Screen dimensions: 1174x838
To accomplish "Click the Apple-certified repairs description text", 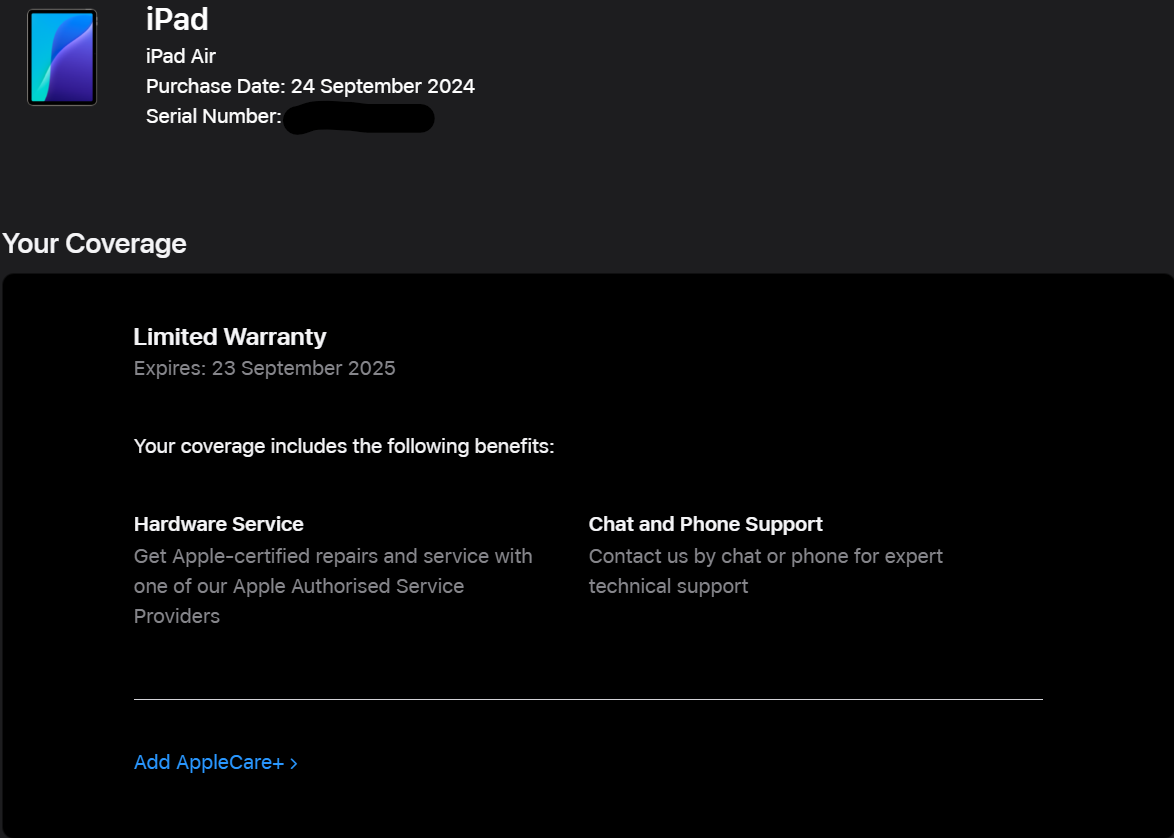I will (333, 586).
